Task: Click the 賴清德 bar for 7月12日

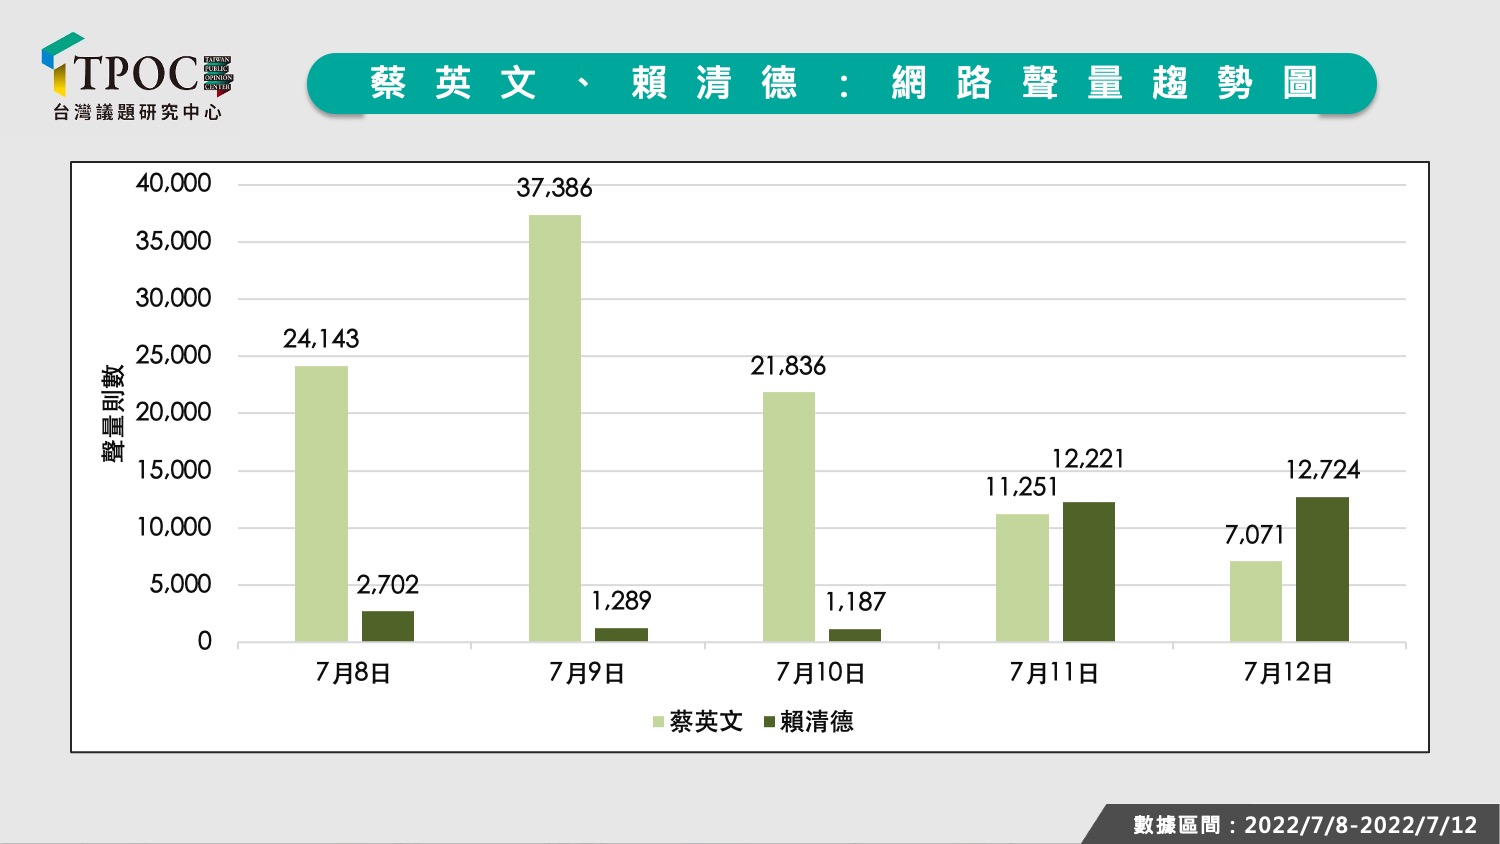Action: [x=1322, y=569]
